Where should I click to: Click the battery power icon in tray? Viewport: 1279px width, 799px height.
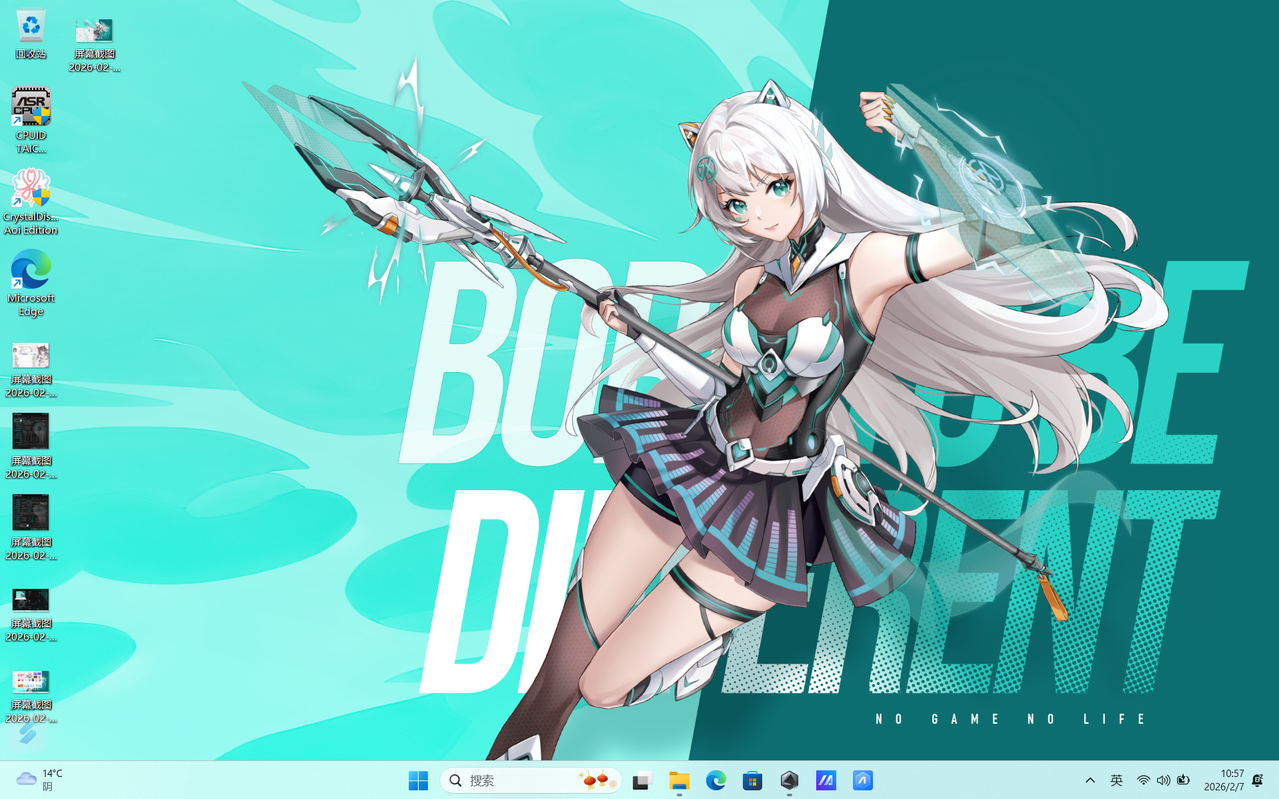click(1184, 780)
